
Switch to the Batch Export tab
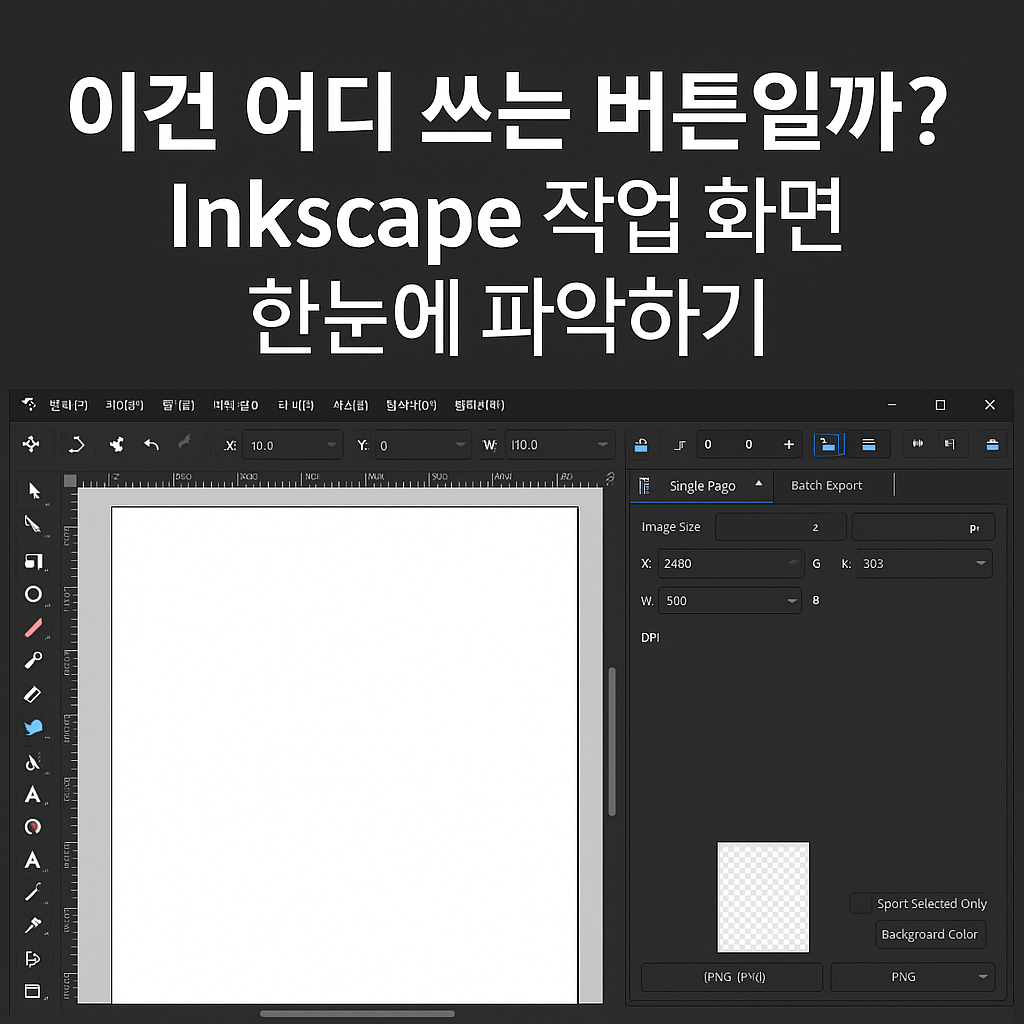pos(826,485)
